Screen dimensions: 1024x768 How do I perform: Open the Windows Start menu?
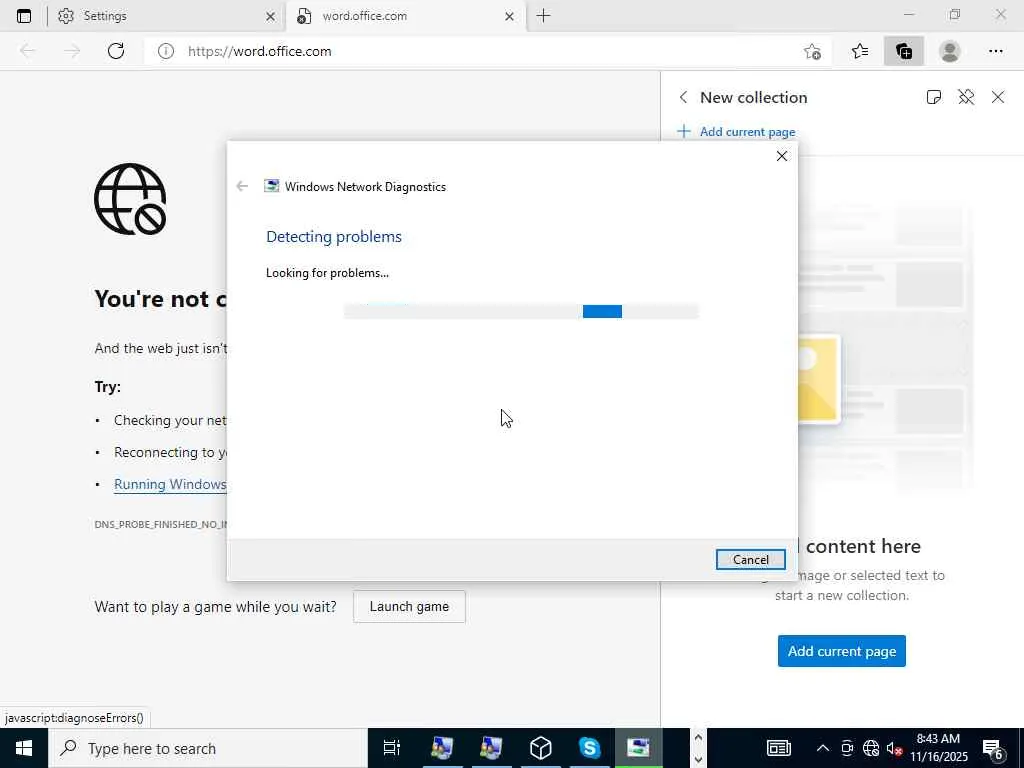(x=24, y=748)
